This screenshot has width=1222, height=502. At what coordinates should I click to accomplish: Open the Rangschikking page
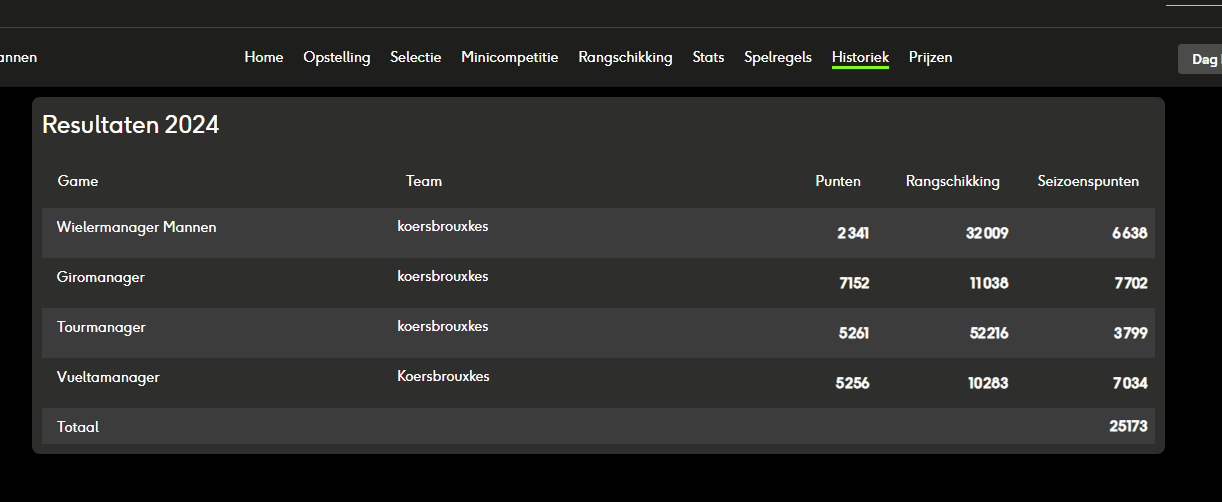click(x=625, y=57)
